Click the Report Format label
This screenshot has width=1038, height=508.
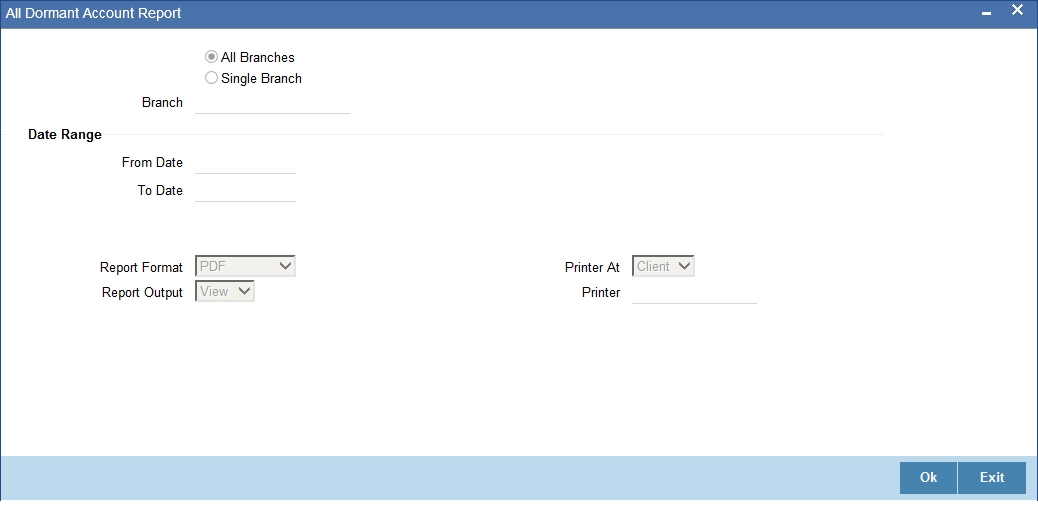coord(141,268)
